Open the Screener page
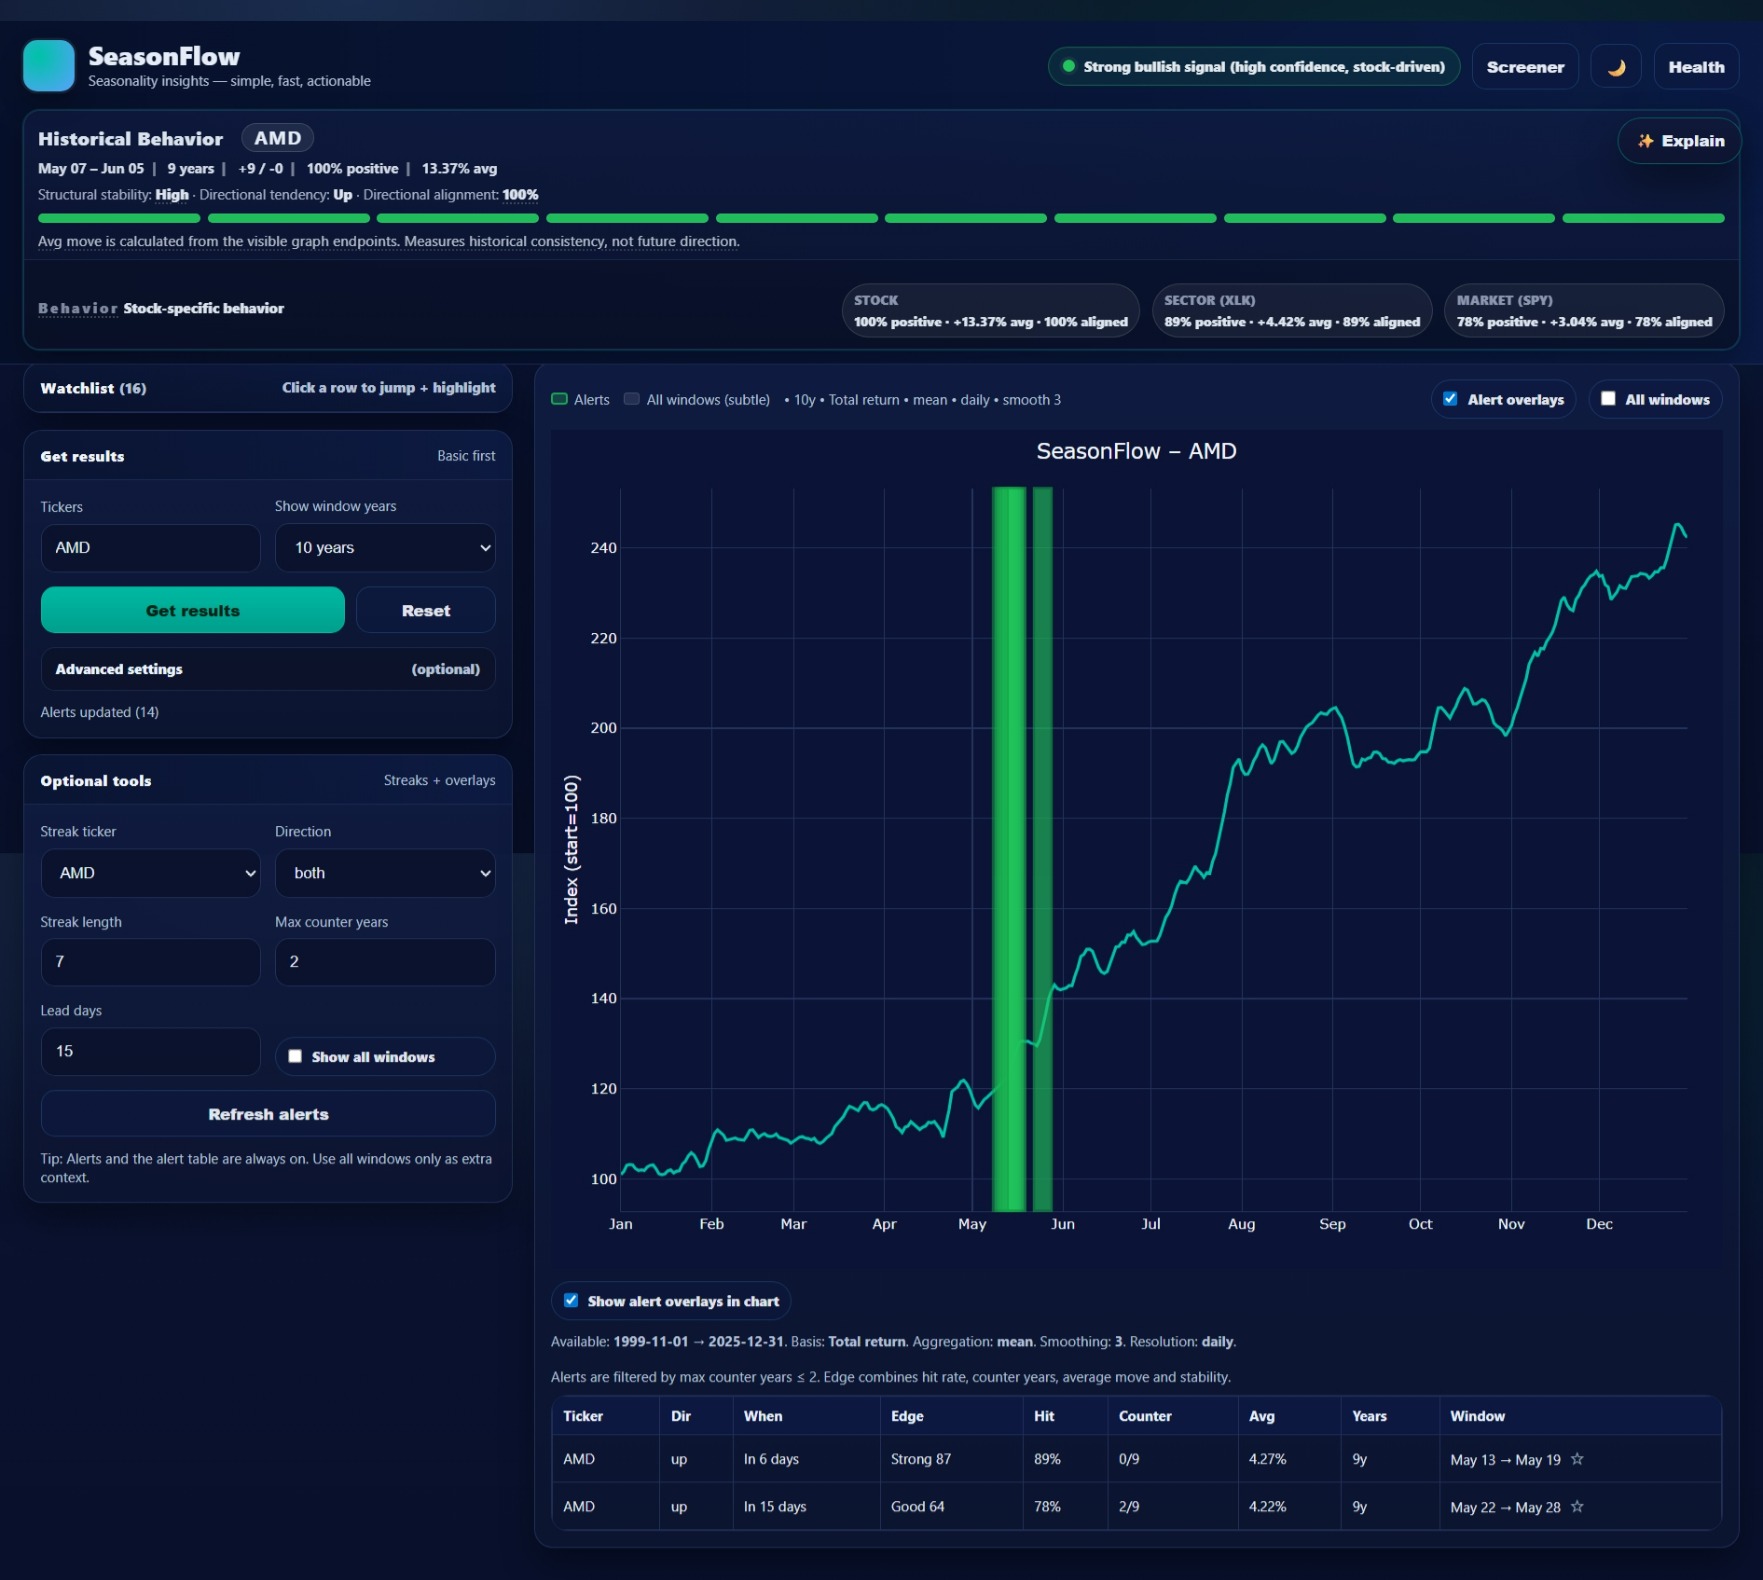 [x=1525, y=67]
